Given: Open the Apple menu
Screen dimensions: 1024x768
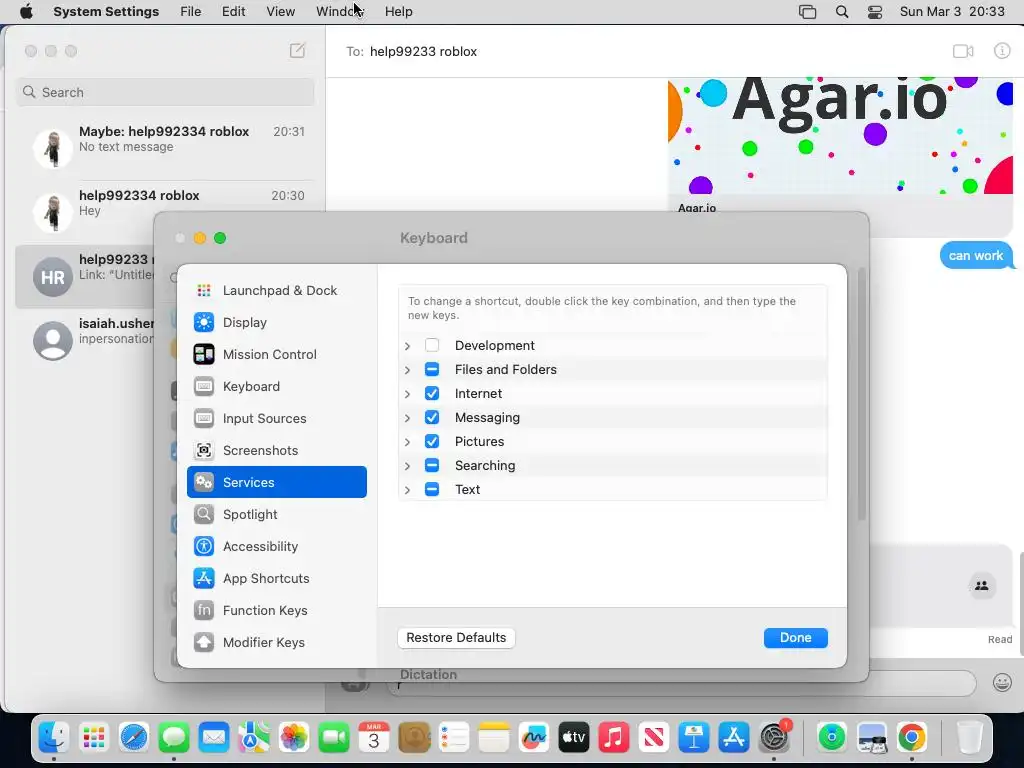Looking at the screenshot, I should click(x=26, y=12).
